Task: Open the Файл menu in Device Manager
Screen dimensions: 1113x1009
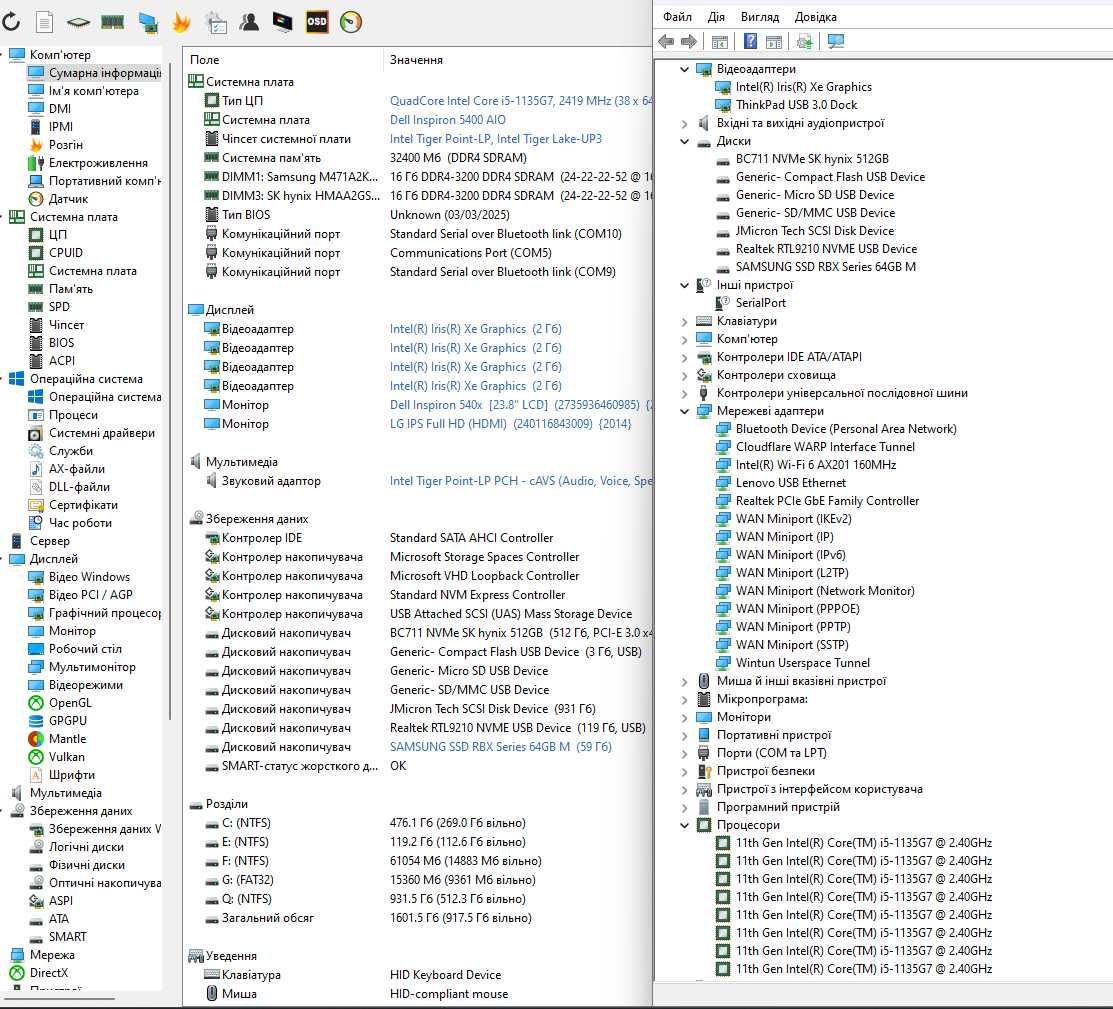Action: coord(677,16)
